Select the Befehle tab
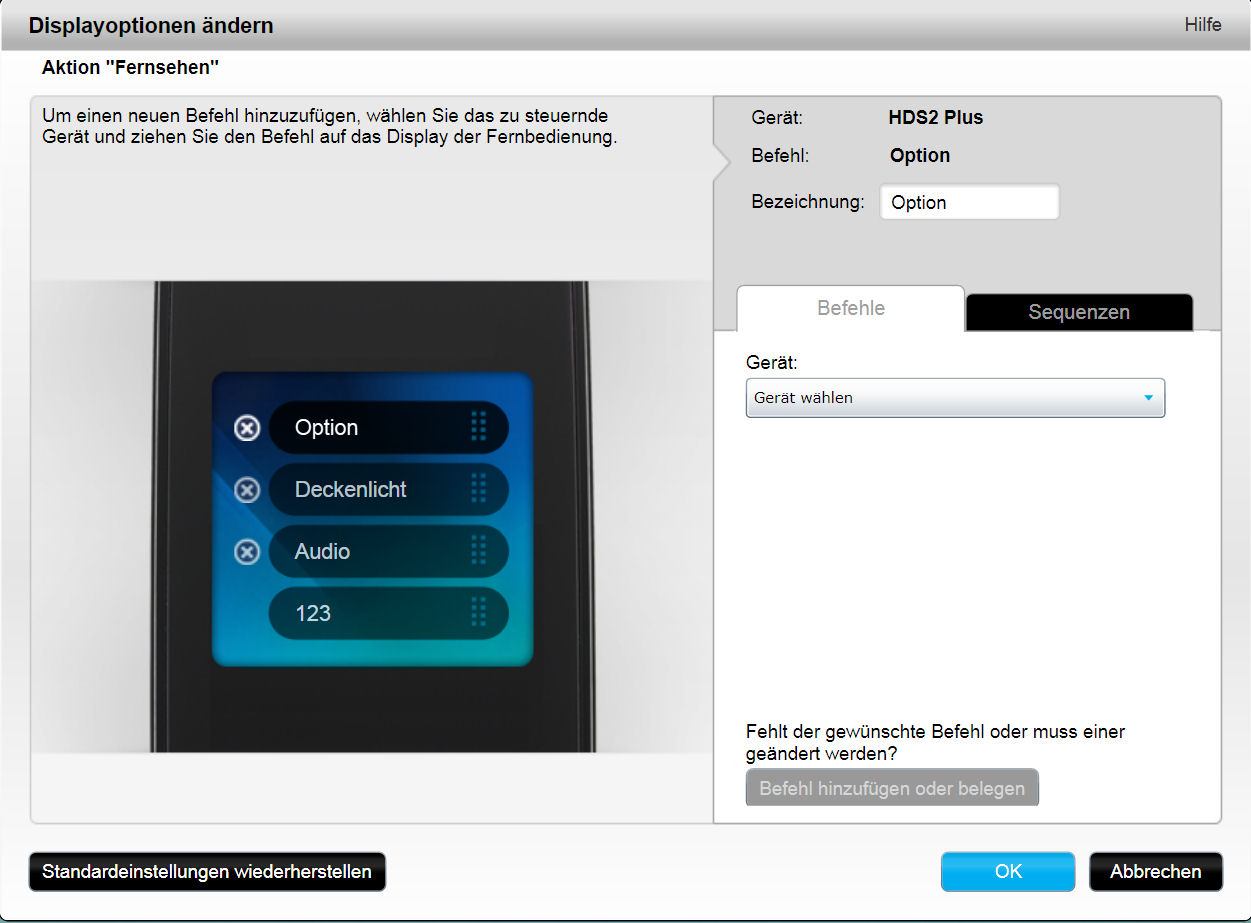Viewport: 1251px width, 923px height. pos(850,308)
